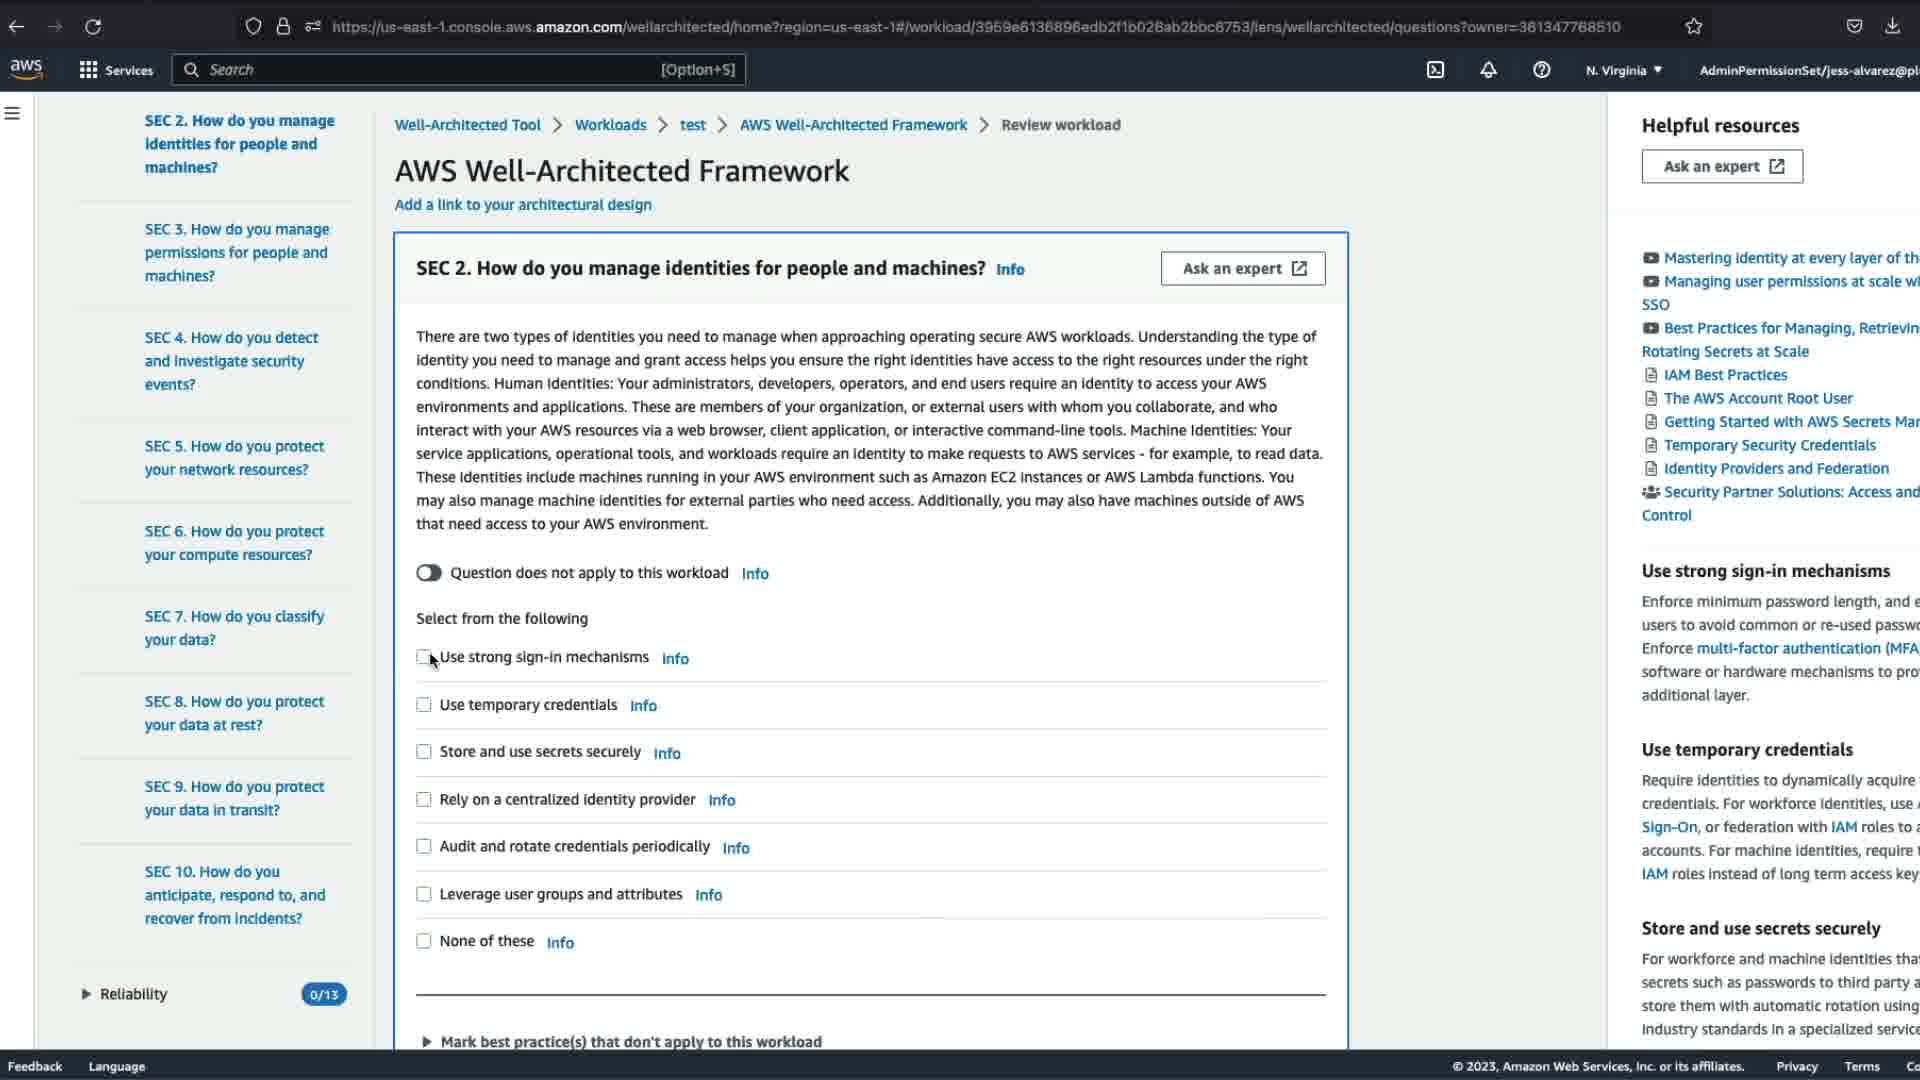Focus the AWS console search field
Image resolution: width=1920 pixels, height=1080 pixels.
pos(430,70)
